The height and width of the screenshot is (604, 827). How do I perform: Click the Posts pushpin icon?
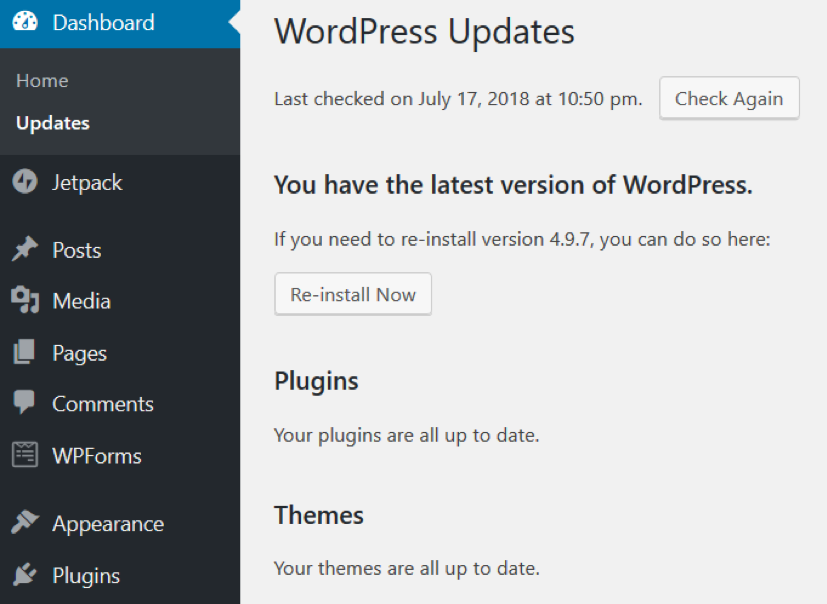(x=25, y=249)
